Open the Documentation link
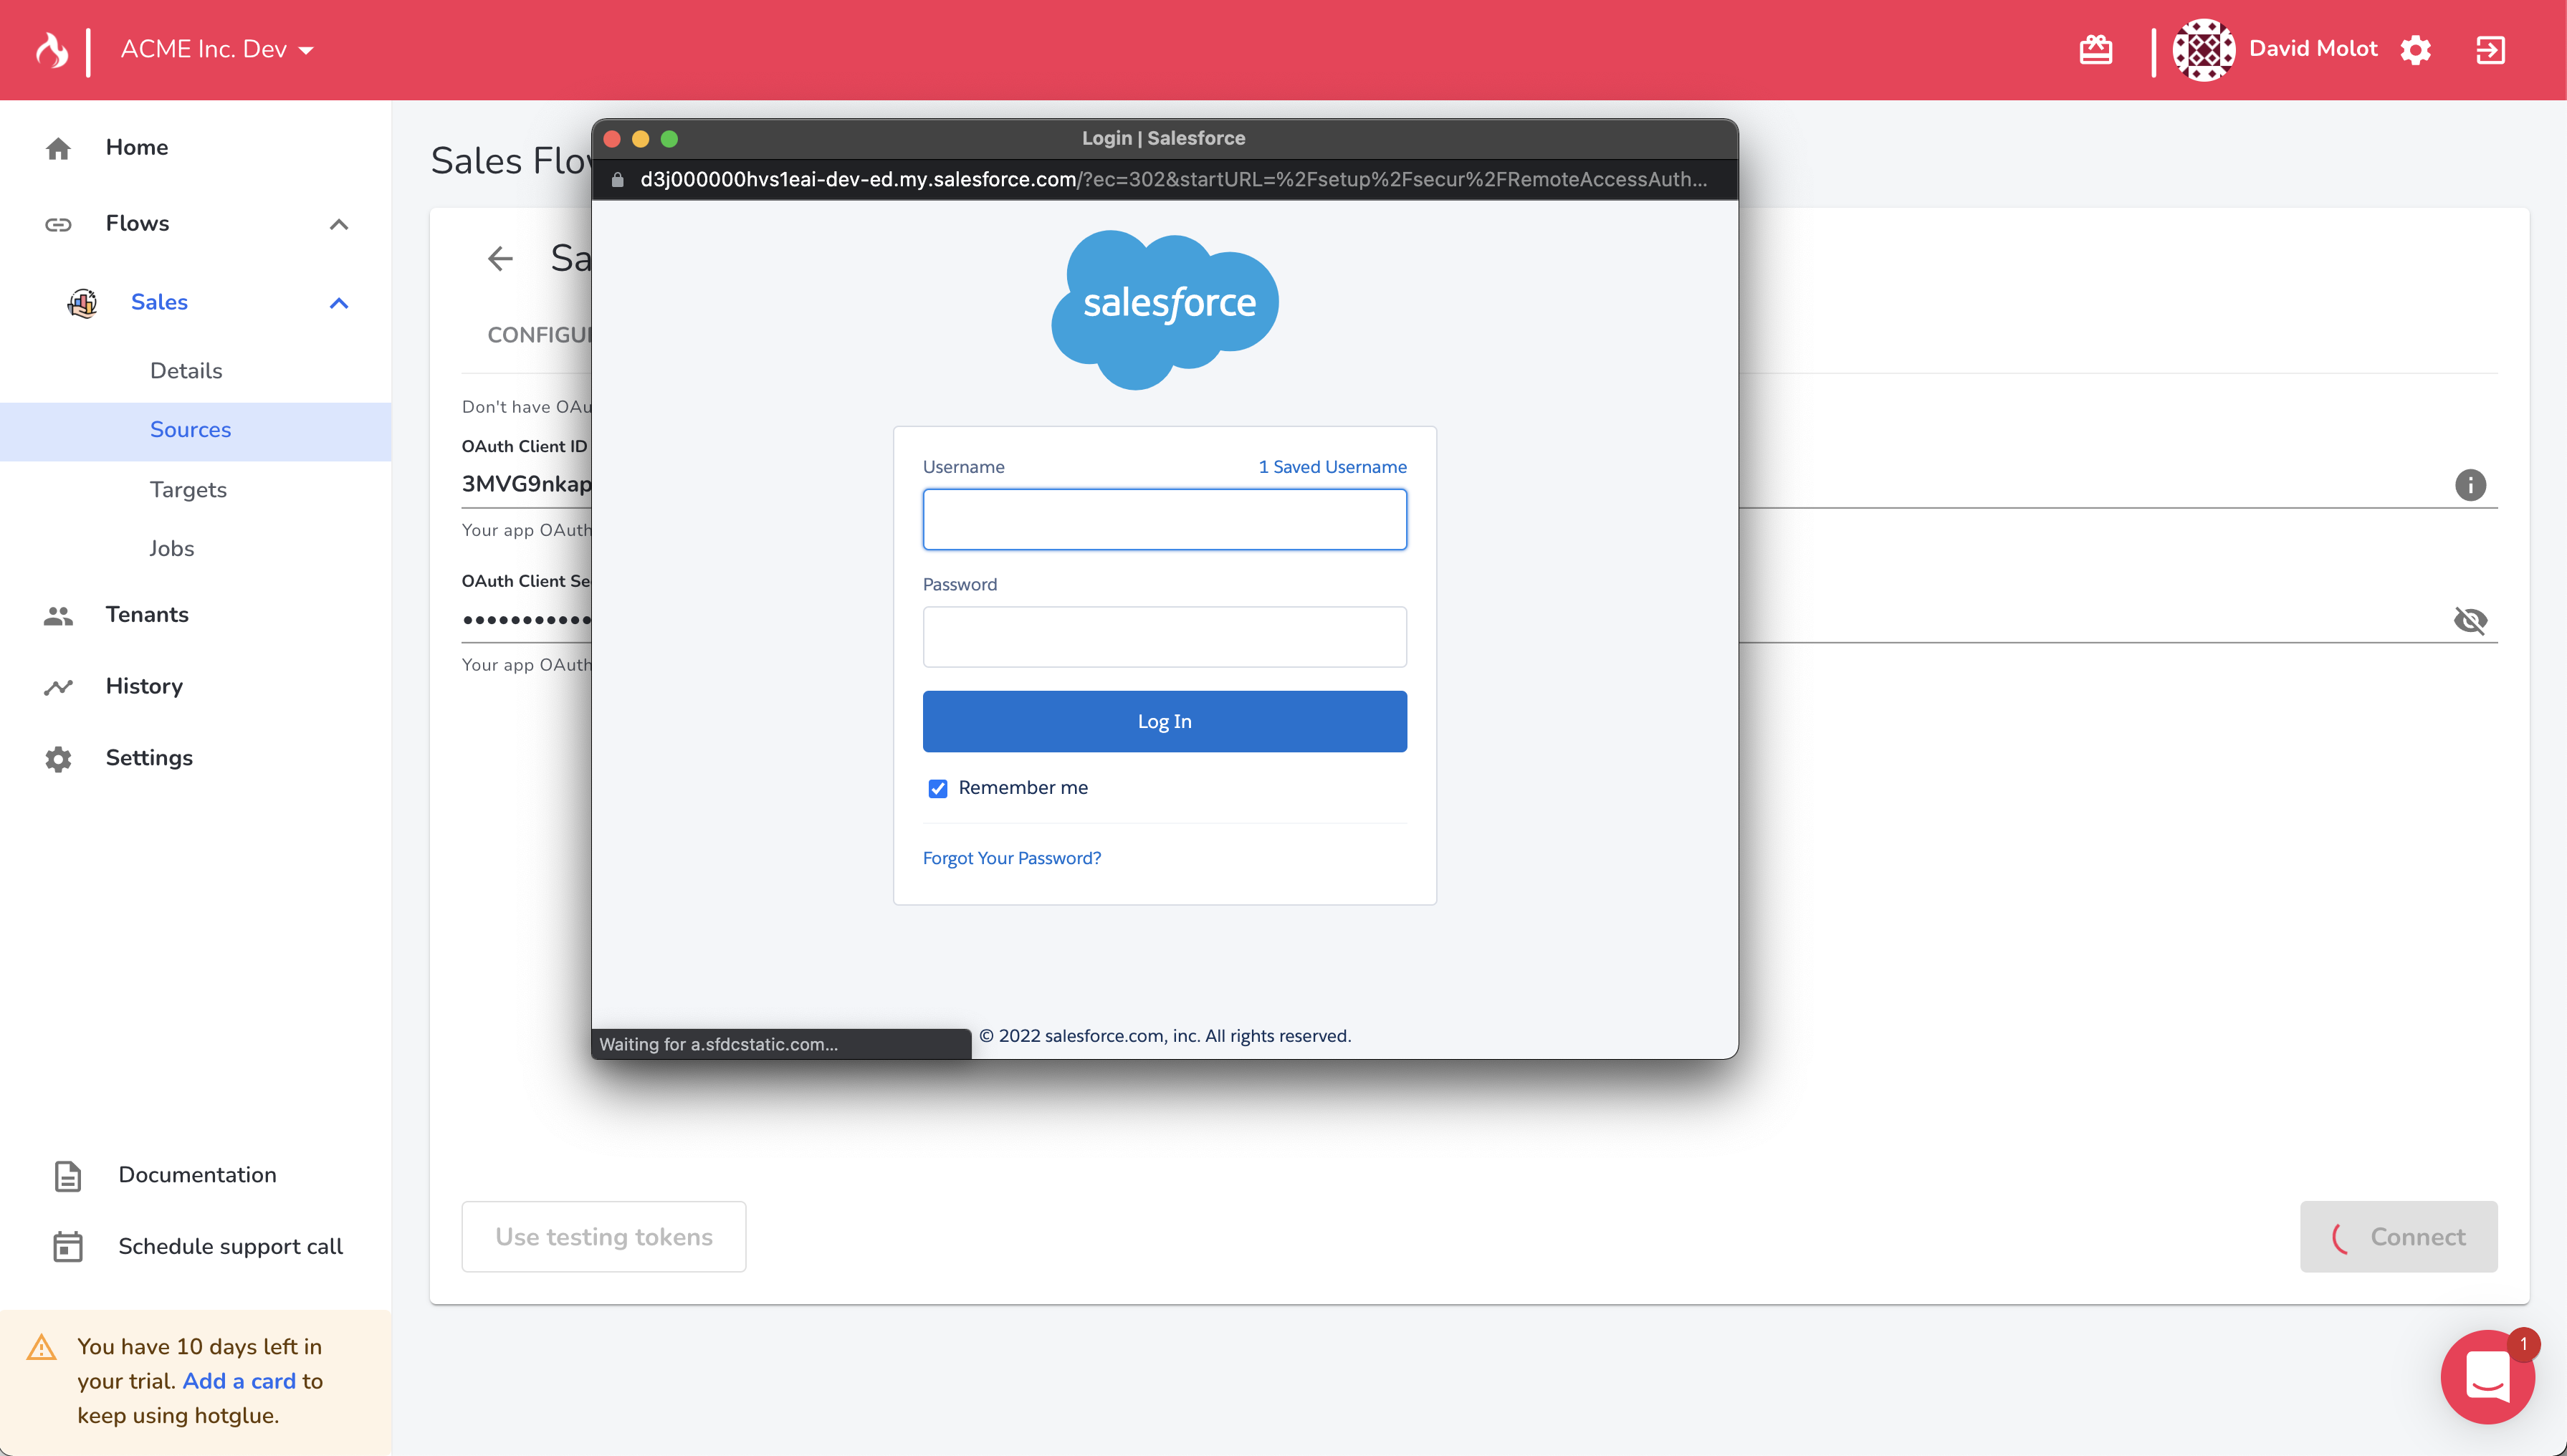The image size is (2567, 1456). pyautogui.click(x=197, y=1175)
